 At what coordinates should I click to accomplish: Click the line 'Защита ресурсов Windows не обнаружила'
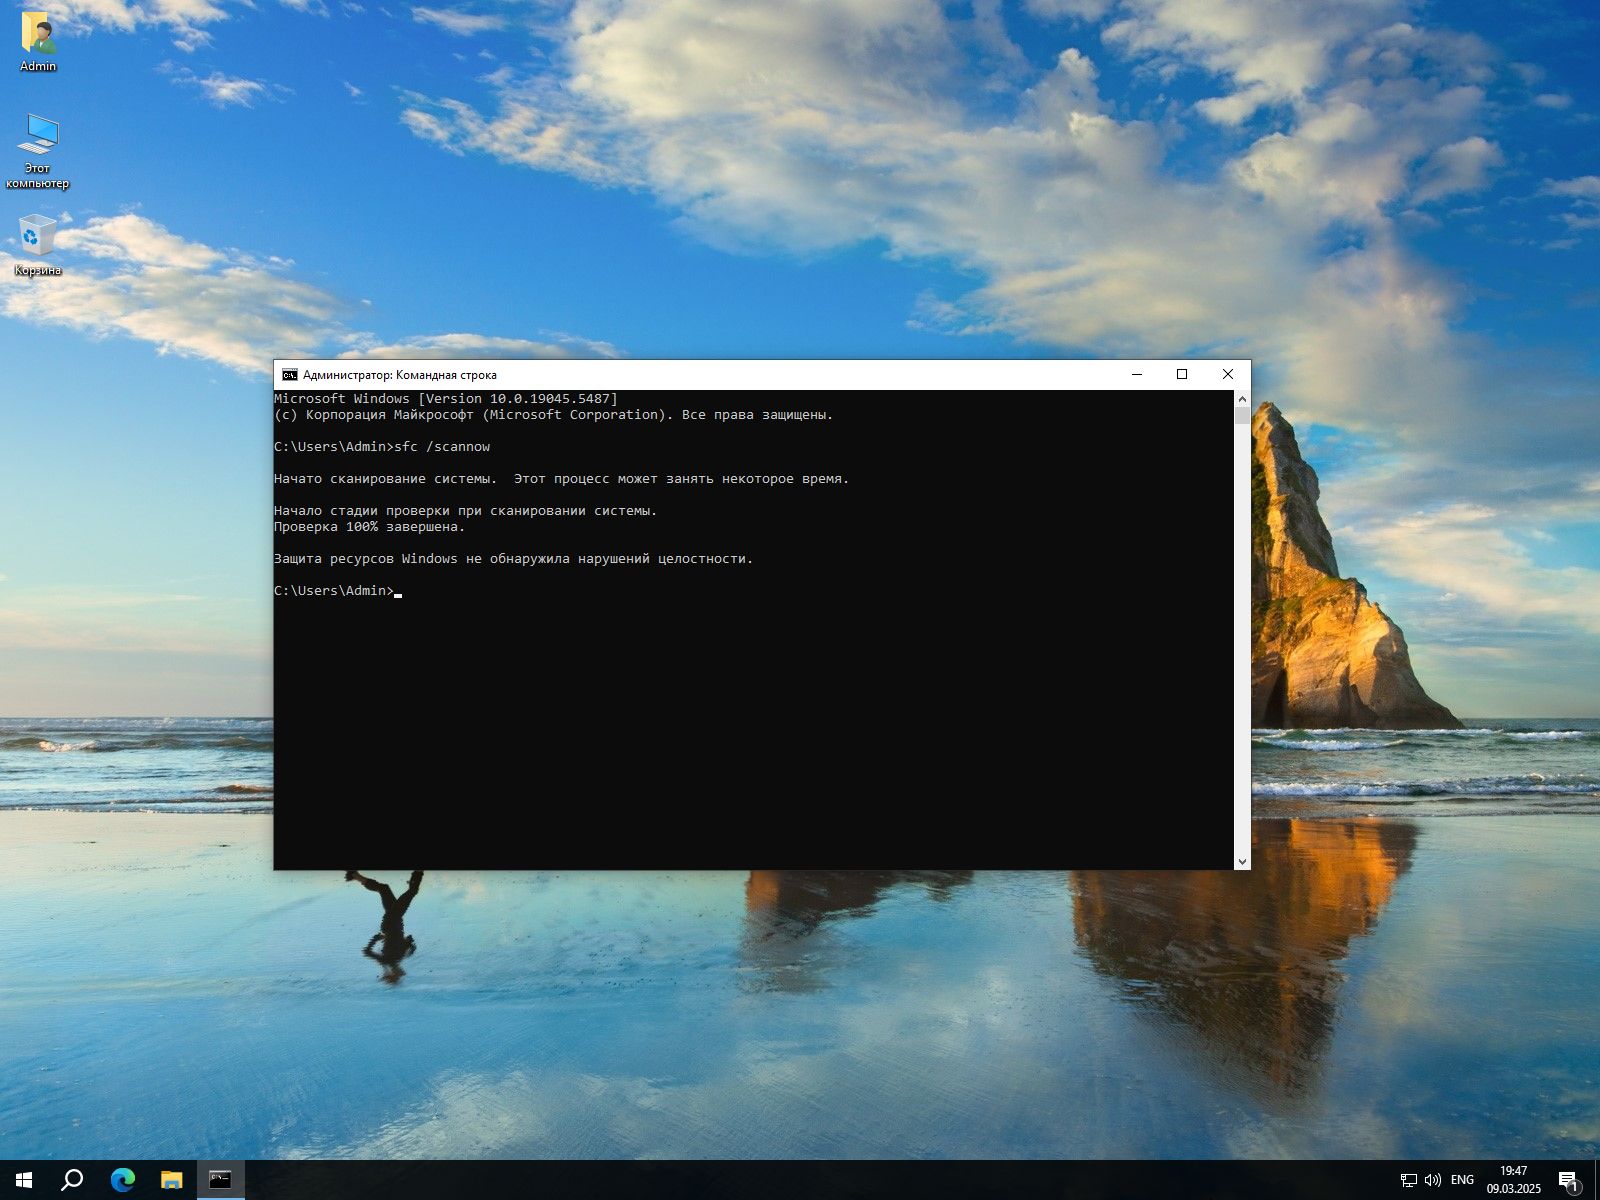(514, 559)
